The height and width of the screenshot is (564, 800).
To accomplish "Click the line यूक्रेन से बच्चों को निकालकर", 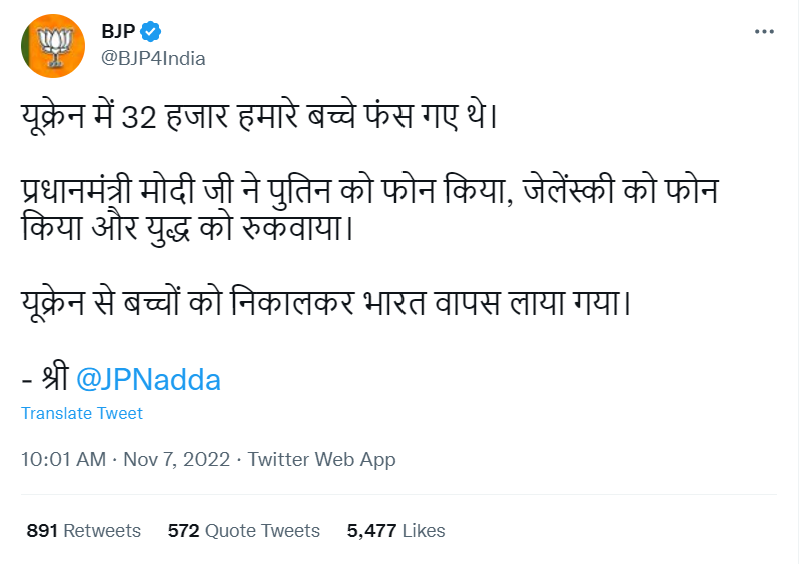I will [x=327, y=304].
